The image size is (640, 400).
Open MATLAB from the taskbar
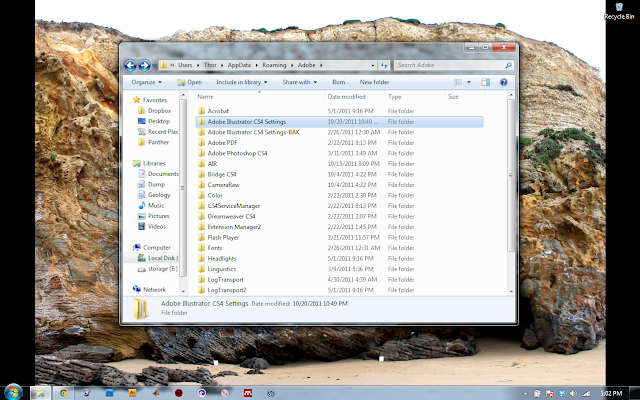click(156, 393)
